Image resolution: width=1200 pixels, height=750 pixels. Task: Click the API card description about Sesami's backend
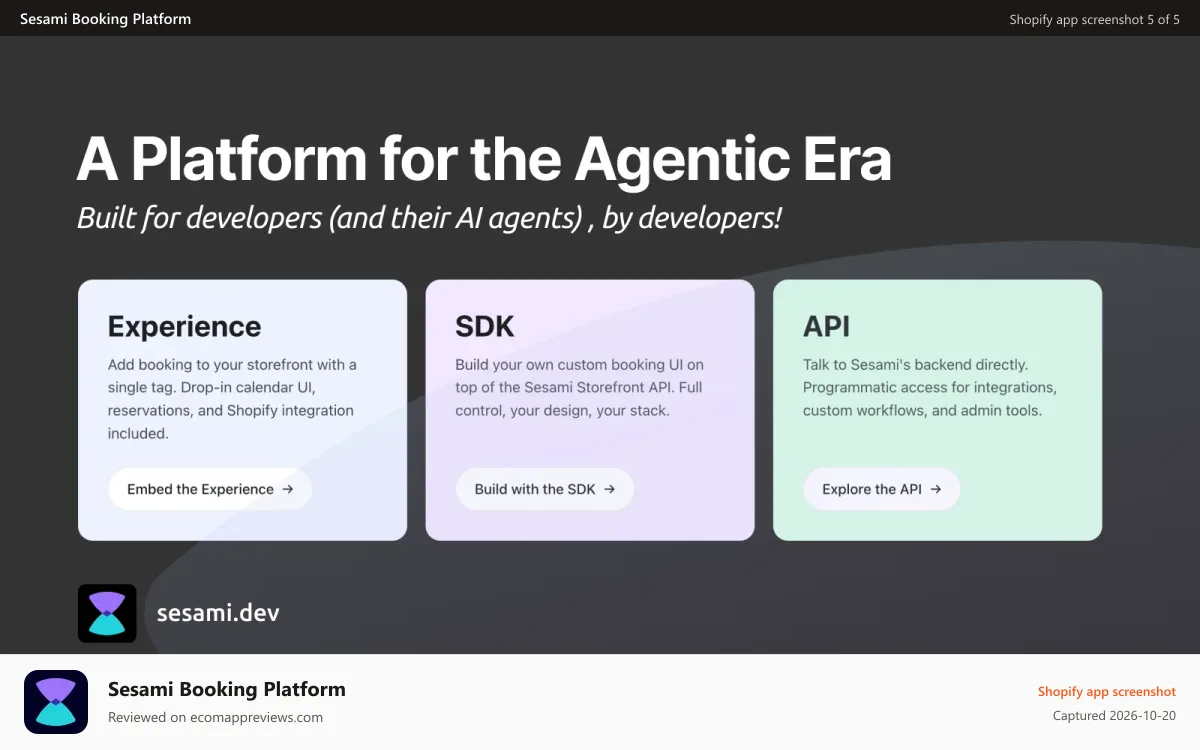click(930, 387)
